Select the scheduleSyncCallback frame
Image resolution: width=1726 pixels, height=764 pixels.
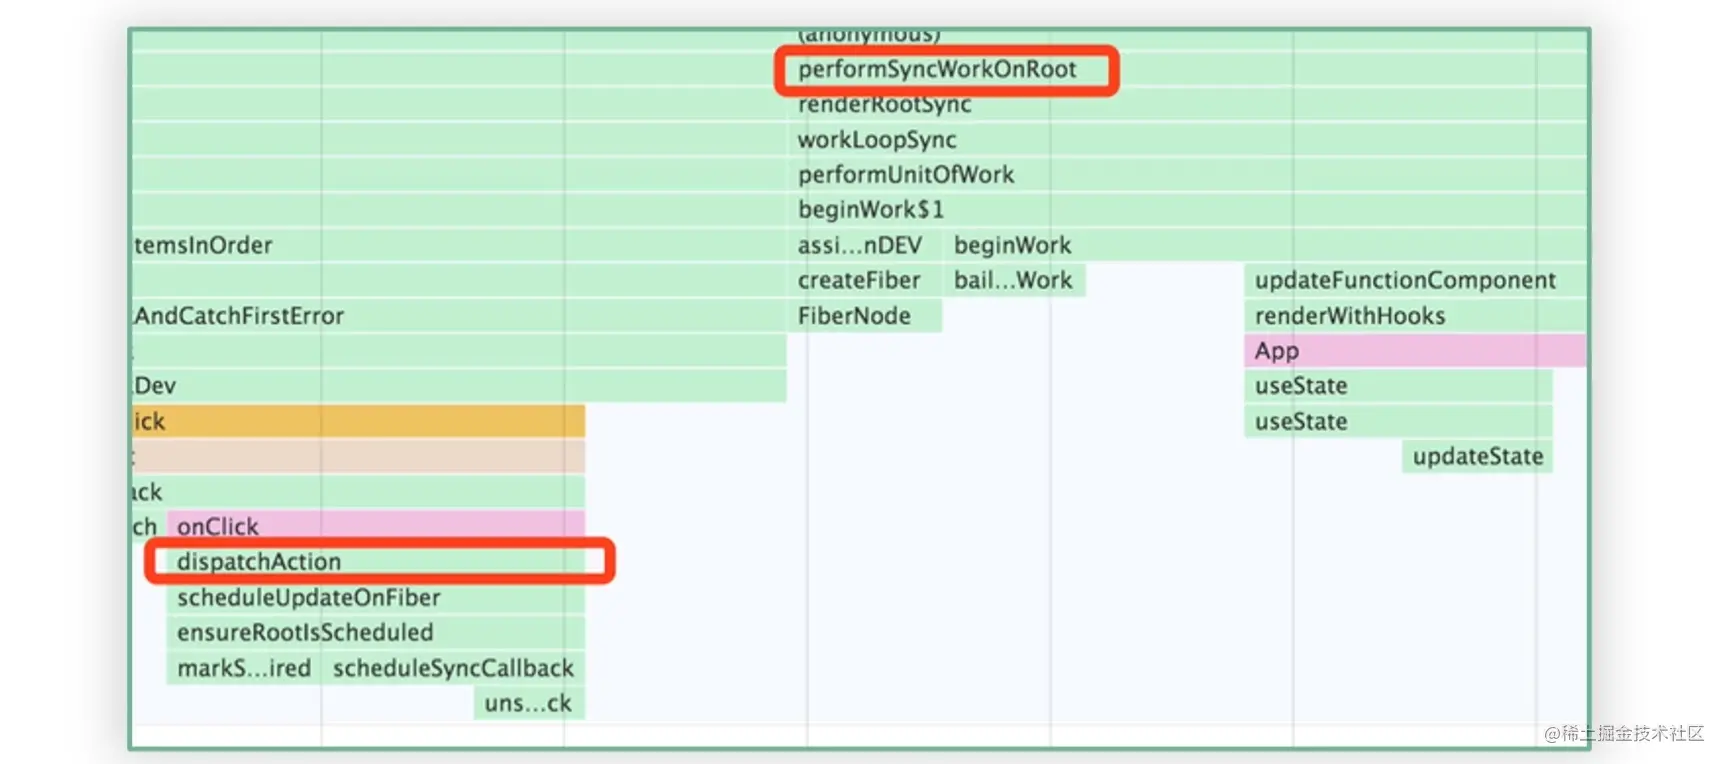click(453, 668)
